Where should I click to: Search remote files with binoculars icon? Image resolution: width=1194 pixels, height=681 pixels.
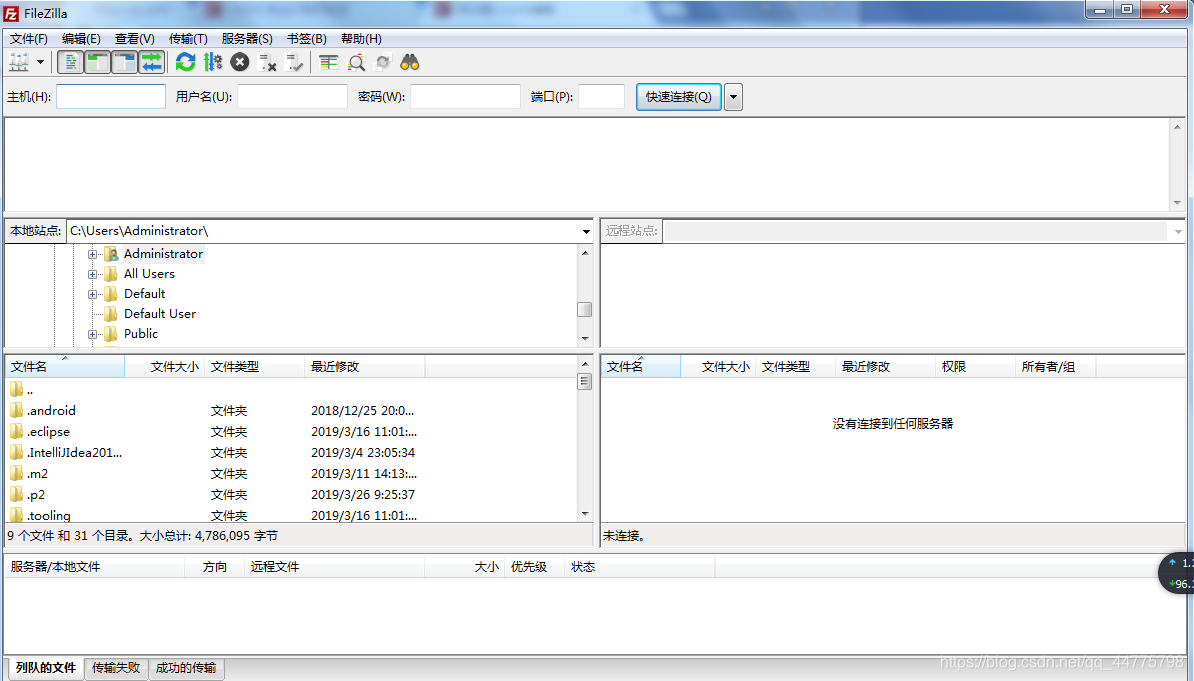coord(410,62)
